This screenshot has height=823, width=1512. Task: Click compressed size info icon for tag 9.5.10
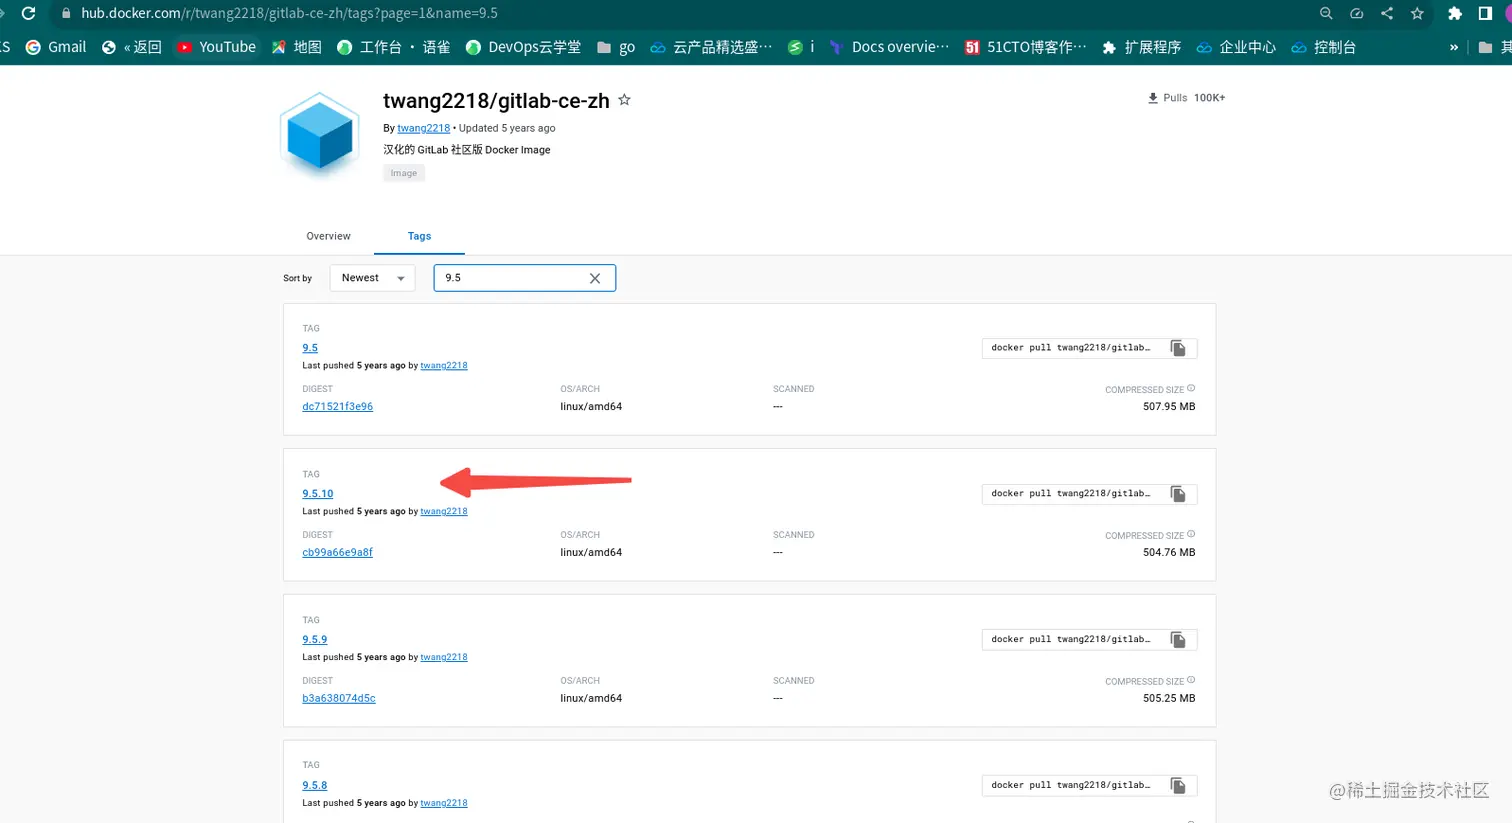tap(1191, 535)
